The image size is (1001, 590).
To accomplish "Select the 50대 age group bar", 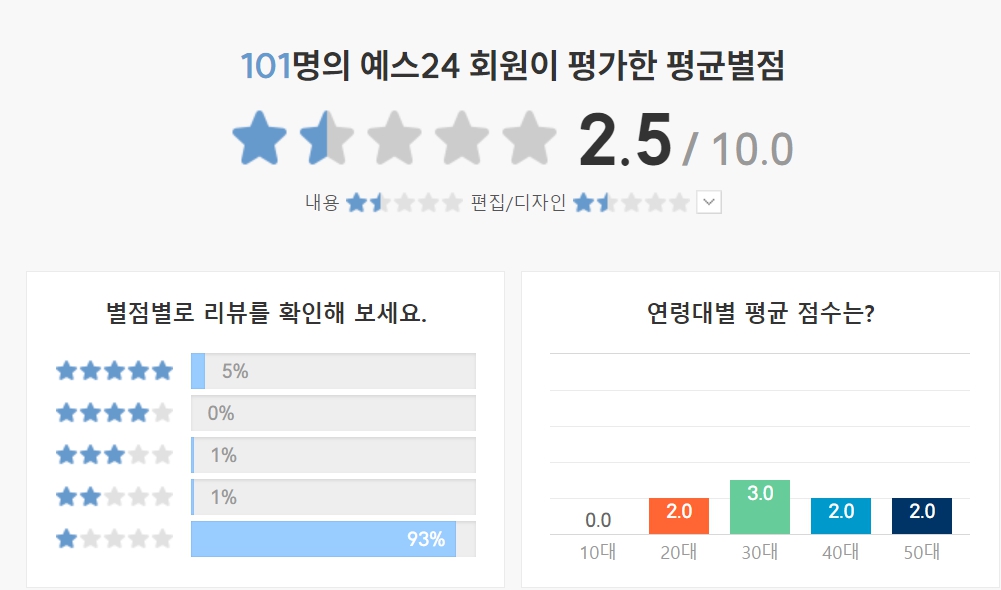I will point(921,515).
